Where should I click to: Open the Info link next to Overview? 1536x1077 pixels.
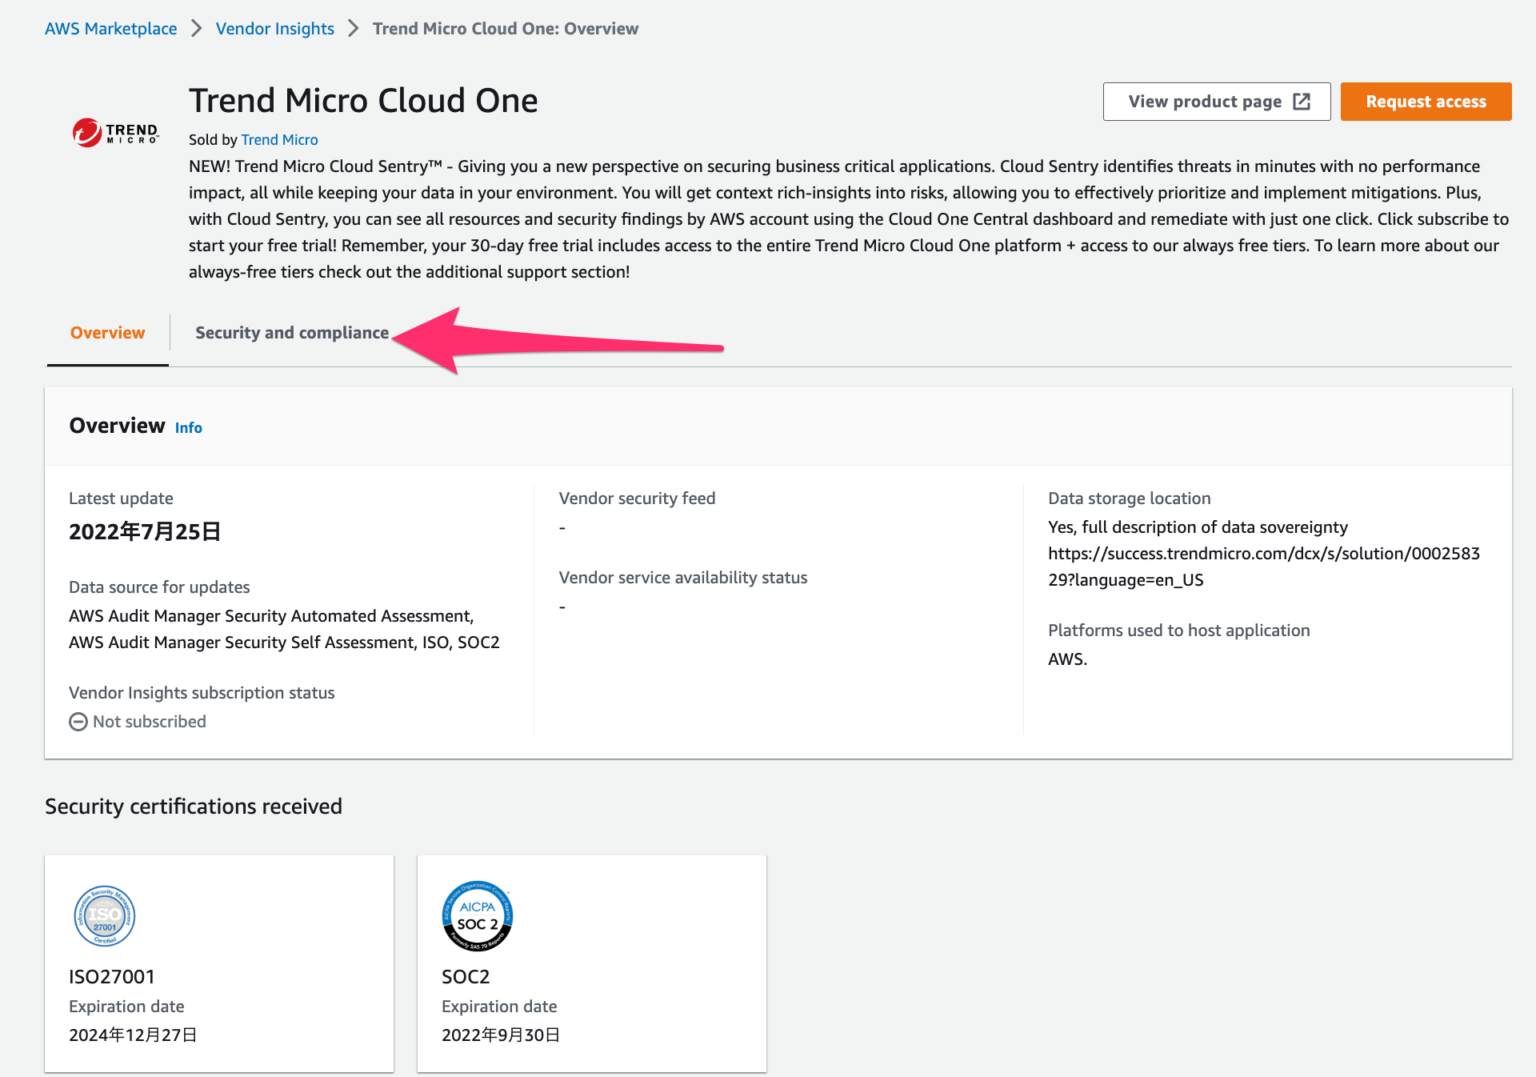tap(188, 427)
